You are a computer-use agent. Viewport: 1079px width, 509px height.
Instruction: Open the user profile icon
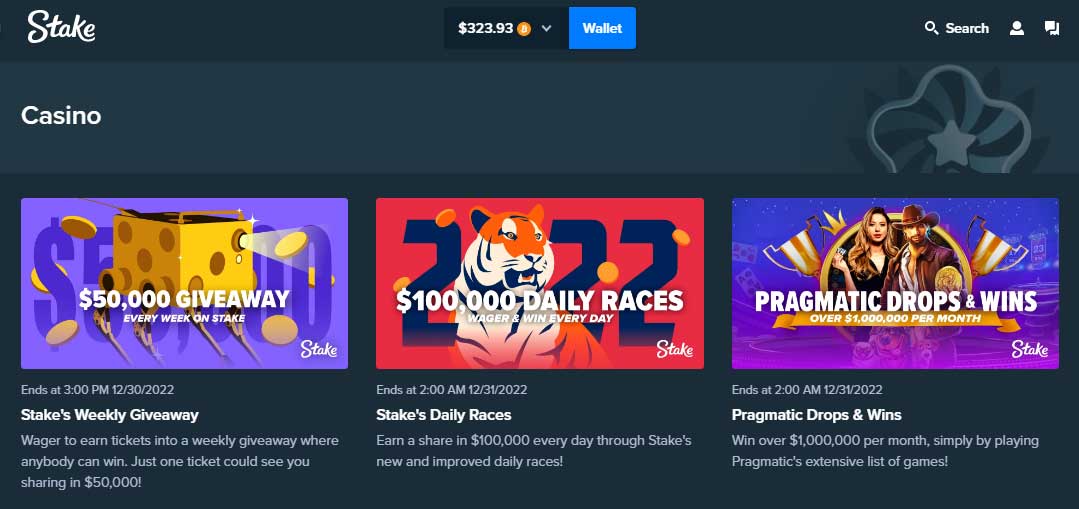coord(1016,28)
